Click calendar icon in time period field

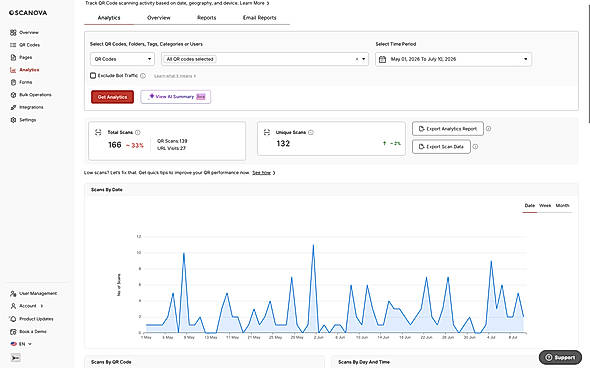[382, 59]
